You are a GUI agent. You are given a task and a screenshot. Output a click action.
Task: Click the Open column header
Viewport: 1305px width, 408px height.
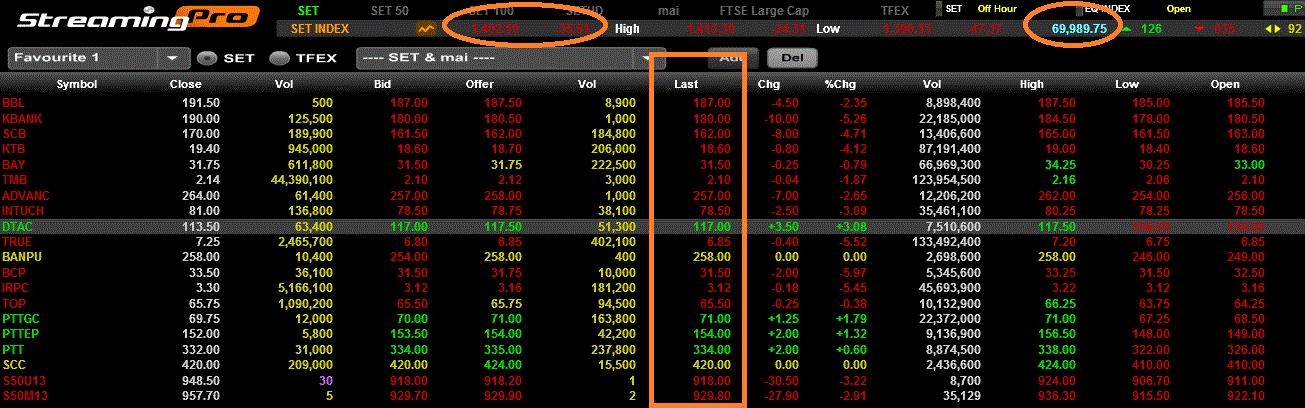tap(1225, 85)
